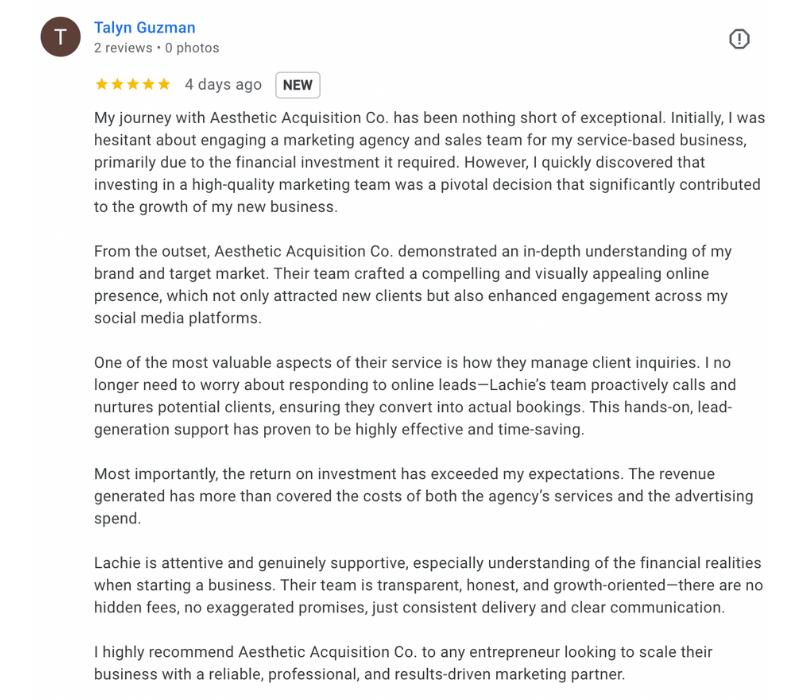The image size is (800, 700).
Task: Click the closing "I highly recommend" paragraph
Action: click(x=403, y=663)
